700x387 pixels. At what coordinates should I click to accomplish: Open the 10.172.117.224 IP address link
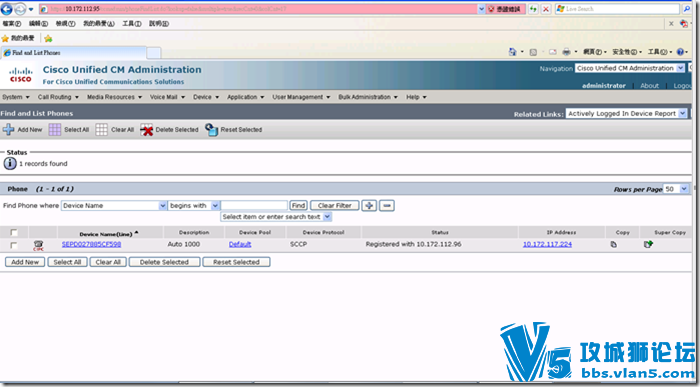point(547,244)
